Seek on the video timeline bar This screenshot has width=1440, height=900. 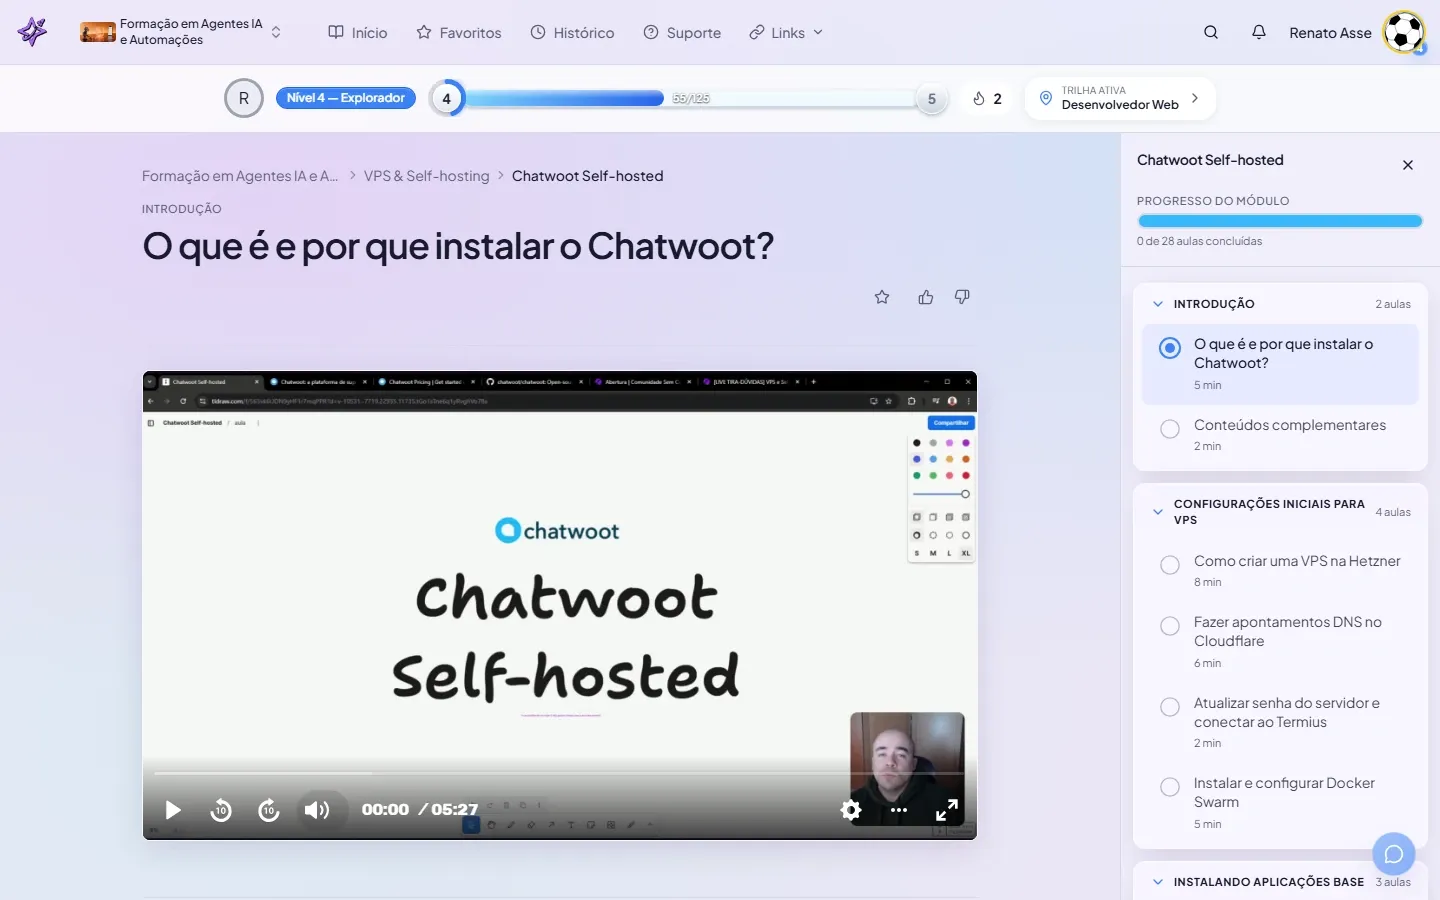click(560, 773)
